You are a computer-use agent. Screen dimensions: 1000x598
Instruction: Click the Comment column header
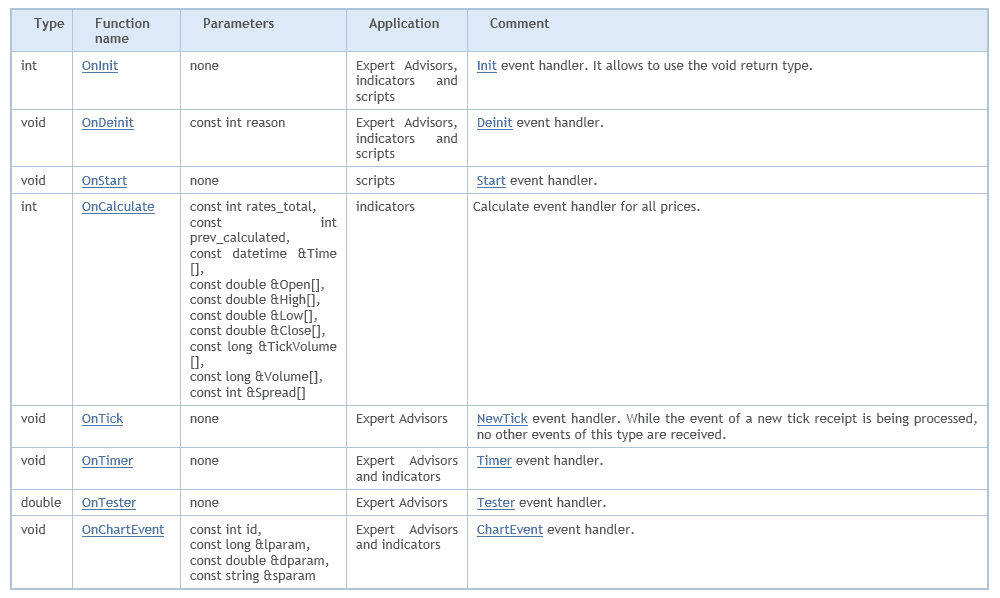[519, 24]
